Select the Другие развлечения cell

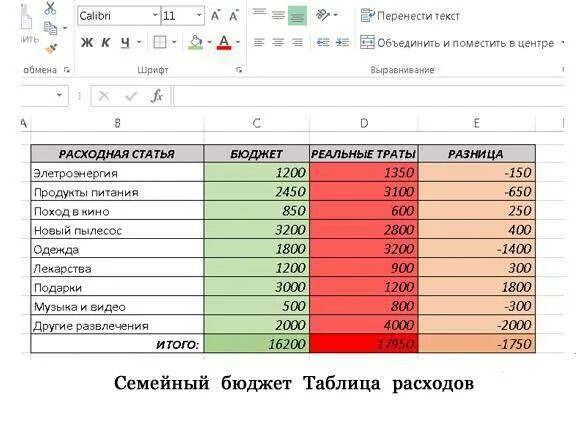[x=117, y=325]
